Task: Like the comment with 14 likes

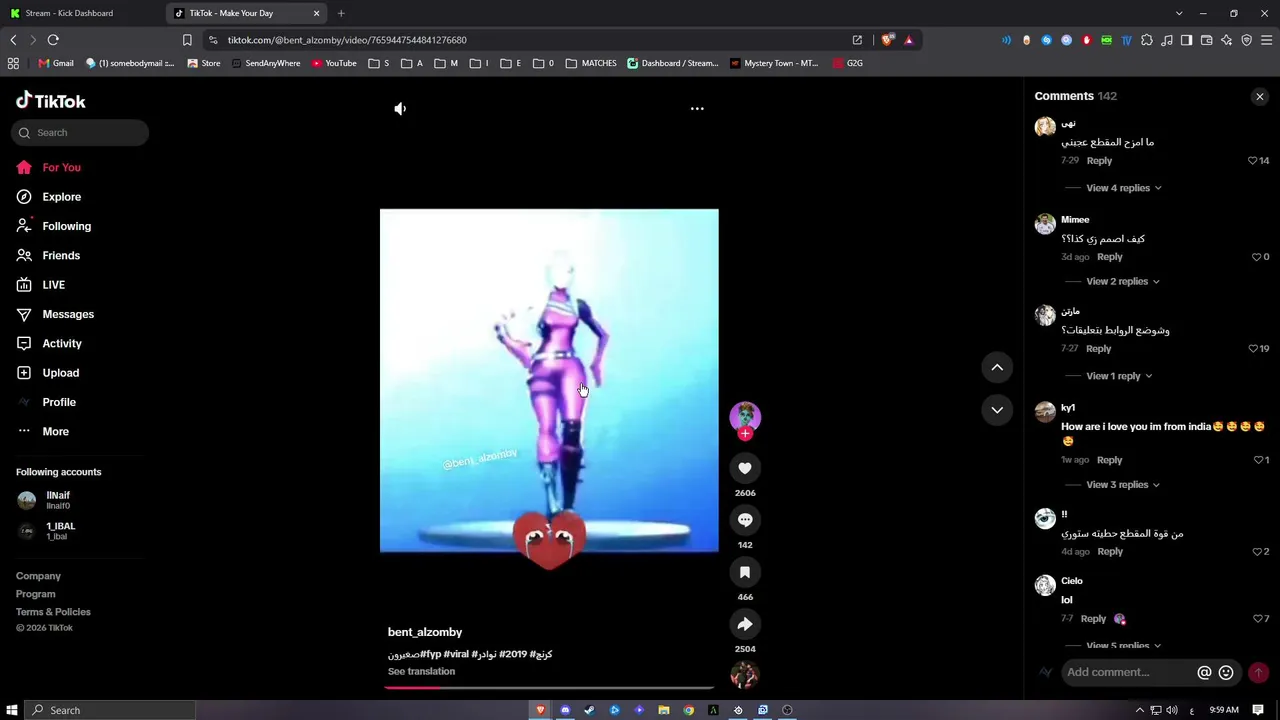Action: [1252, 161]
